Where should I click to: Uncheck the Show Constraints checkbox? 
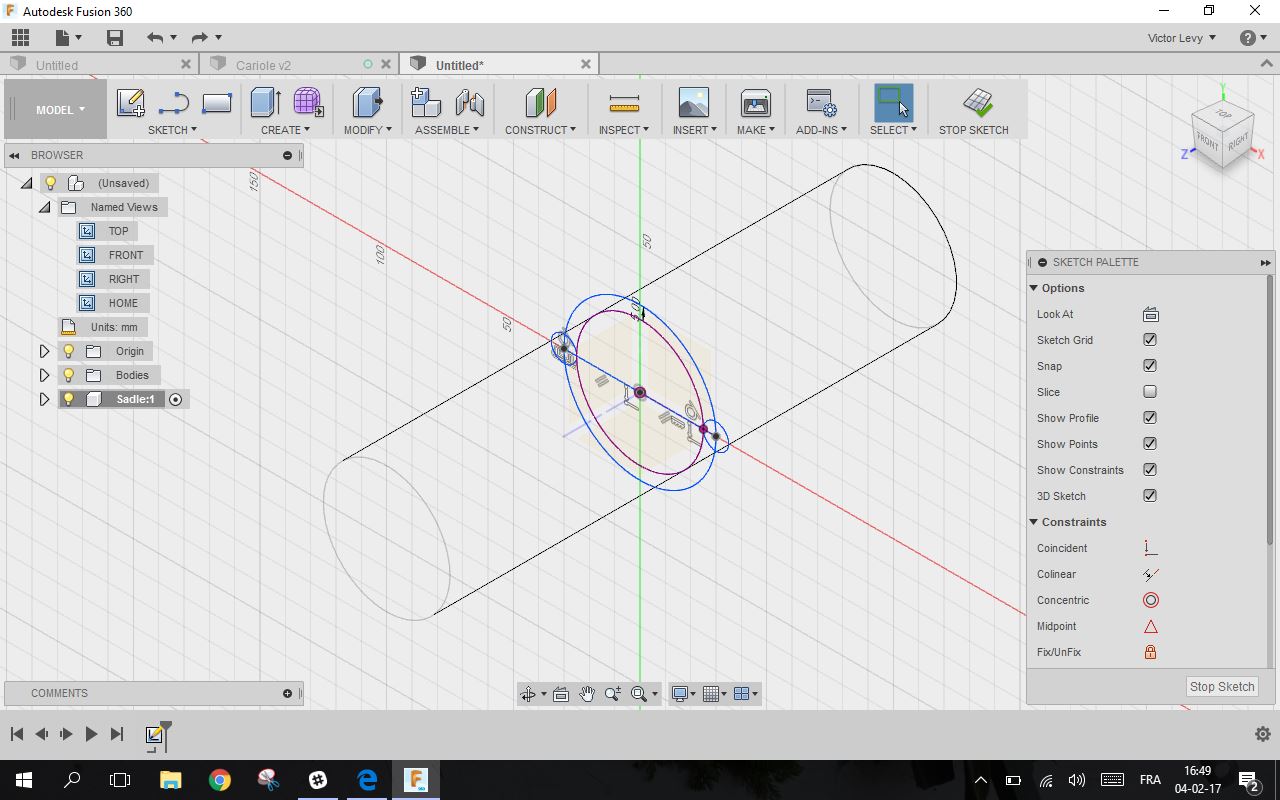1150,470
